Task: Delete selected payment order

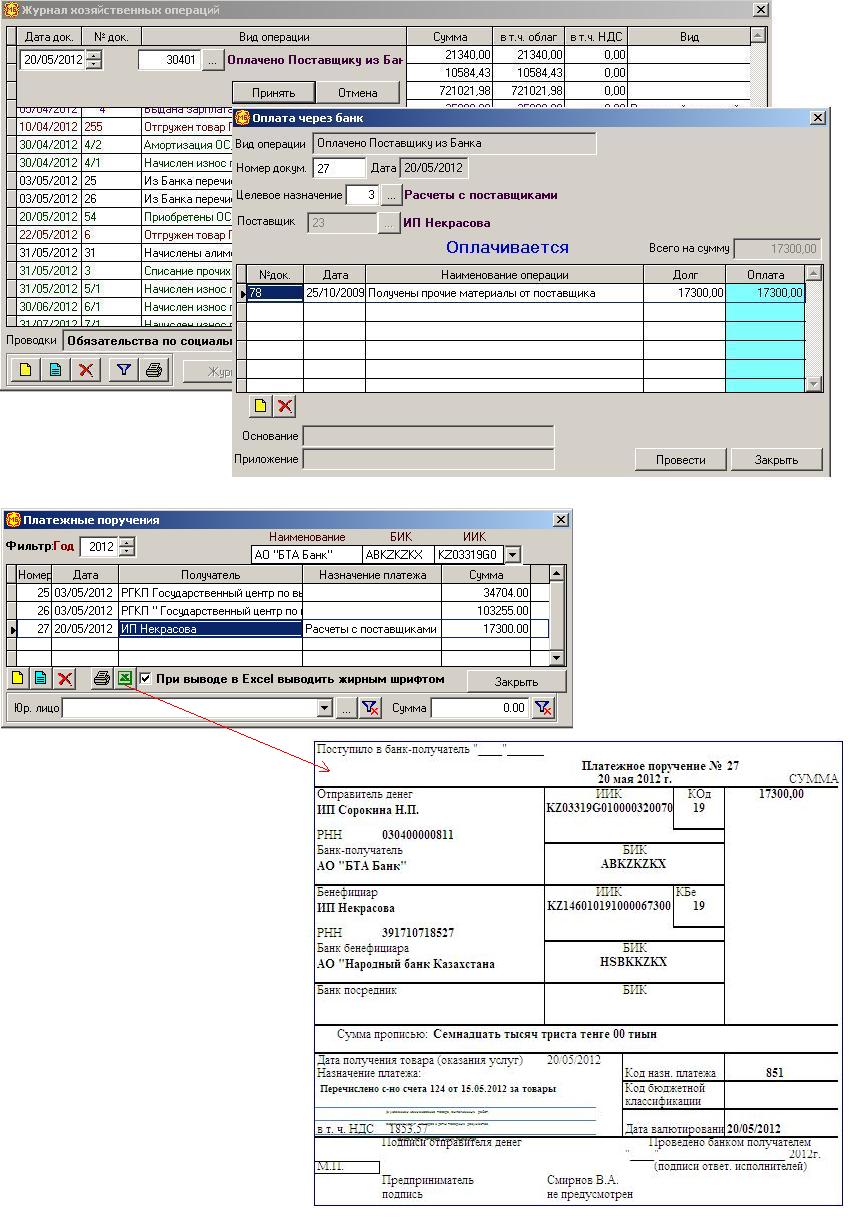Action: point(65,679)
